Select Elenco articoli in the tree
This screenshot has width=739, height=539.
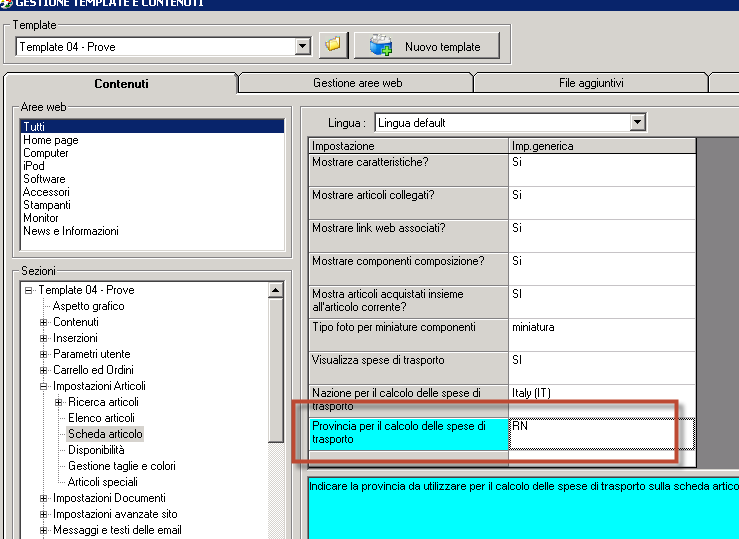(x=101, y=418)
